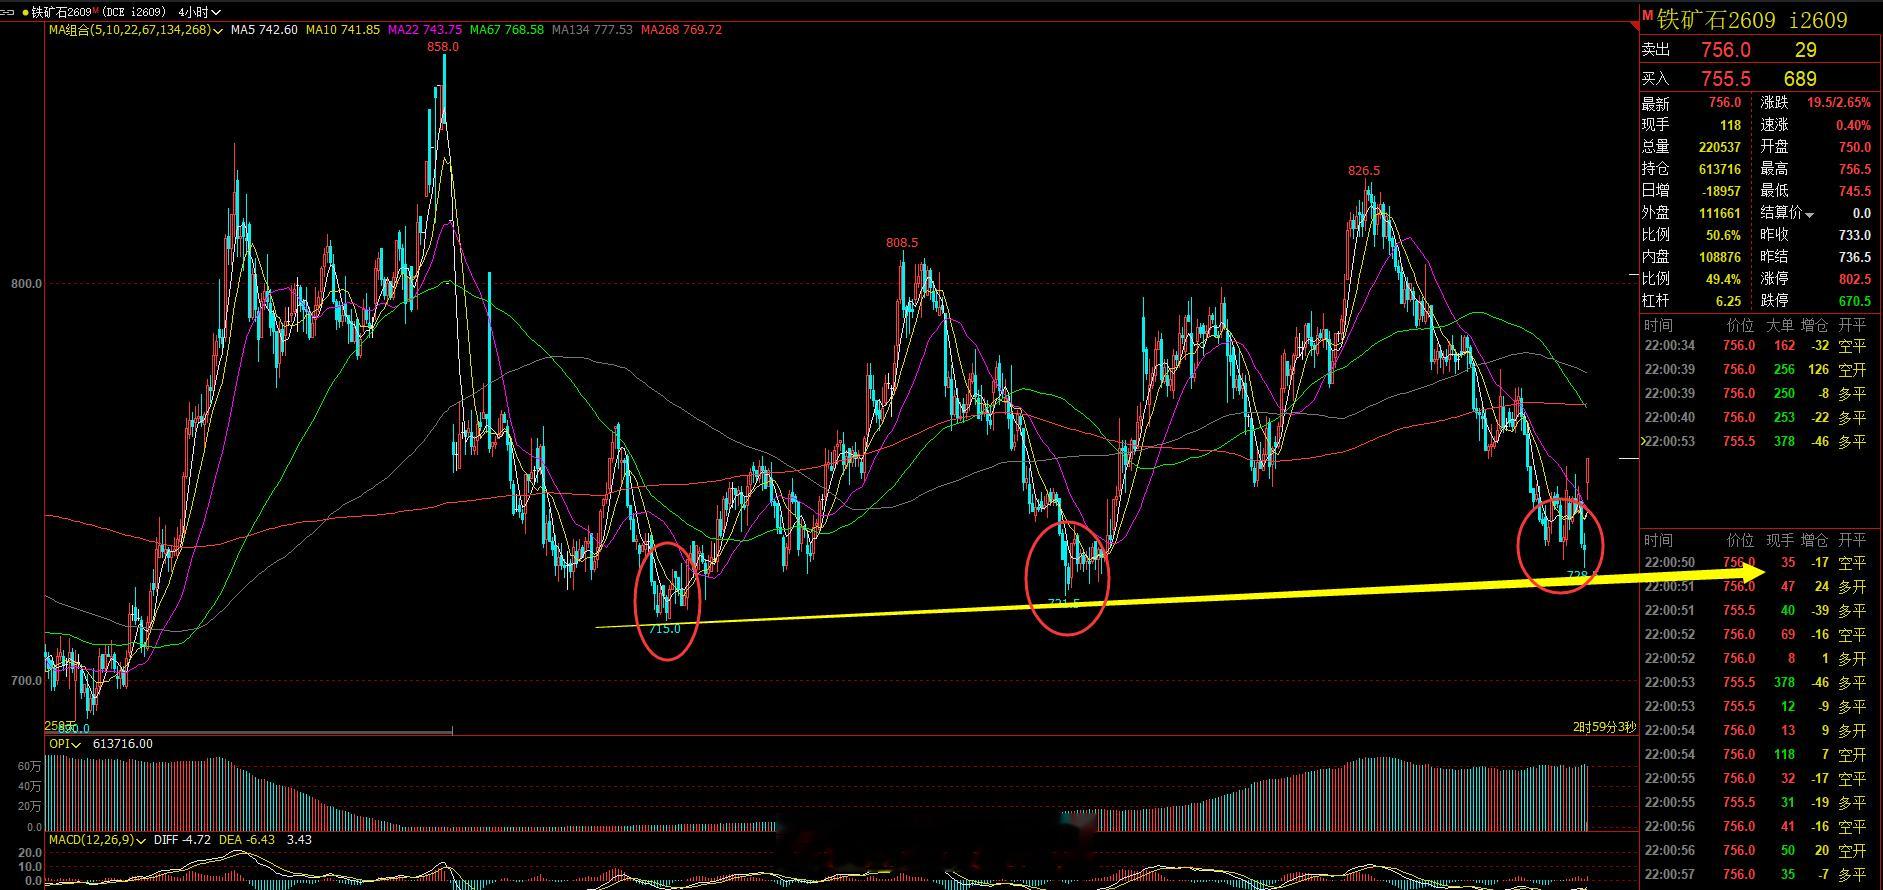1883x890 pixels.
Task: Click the 内盘 value 108876
Action: tap(1719, 257)
